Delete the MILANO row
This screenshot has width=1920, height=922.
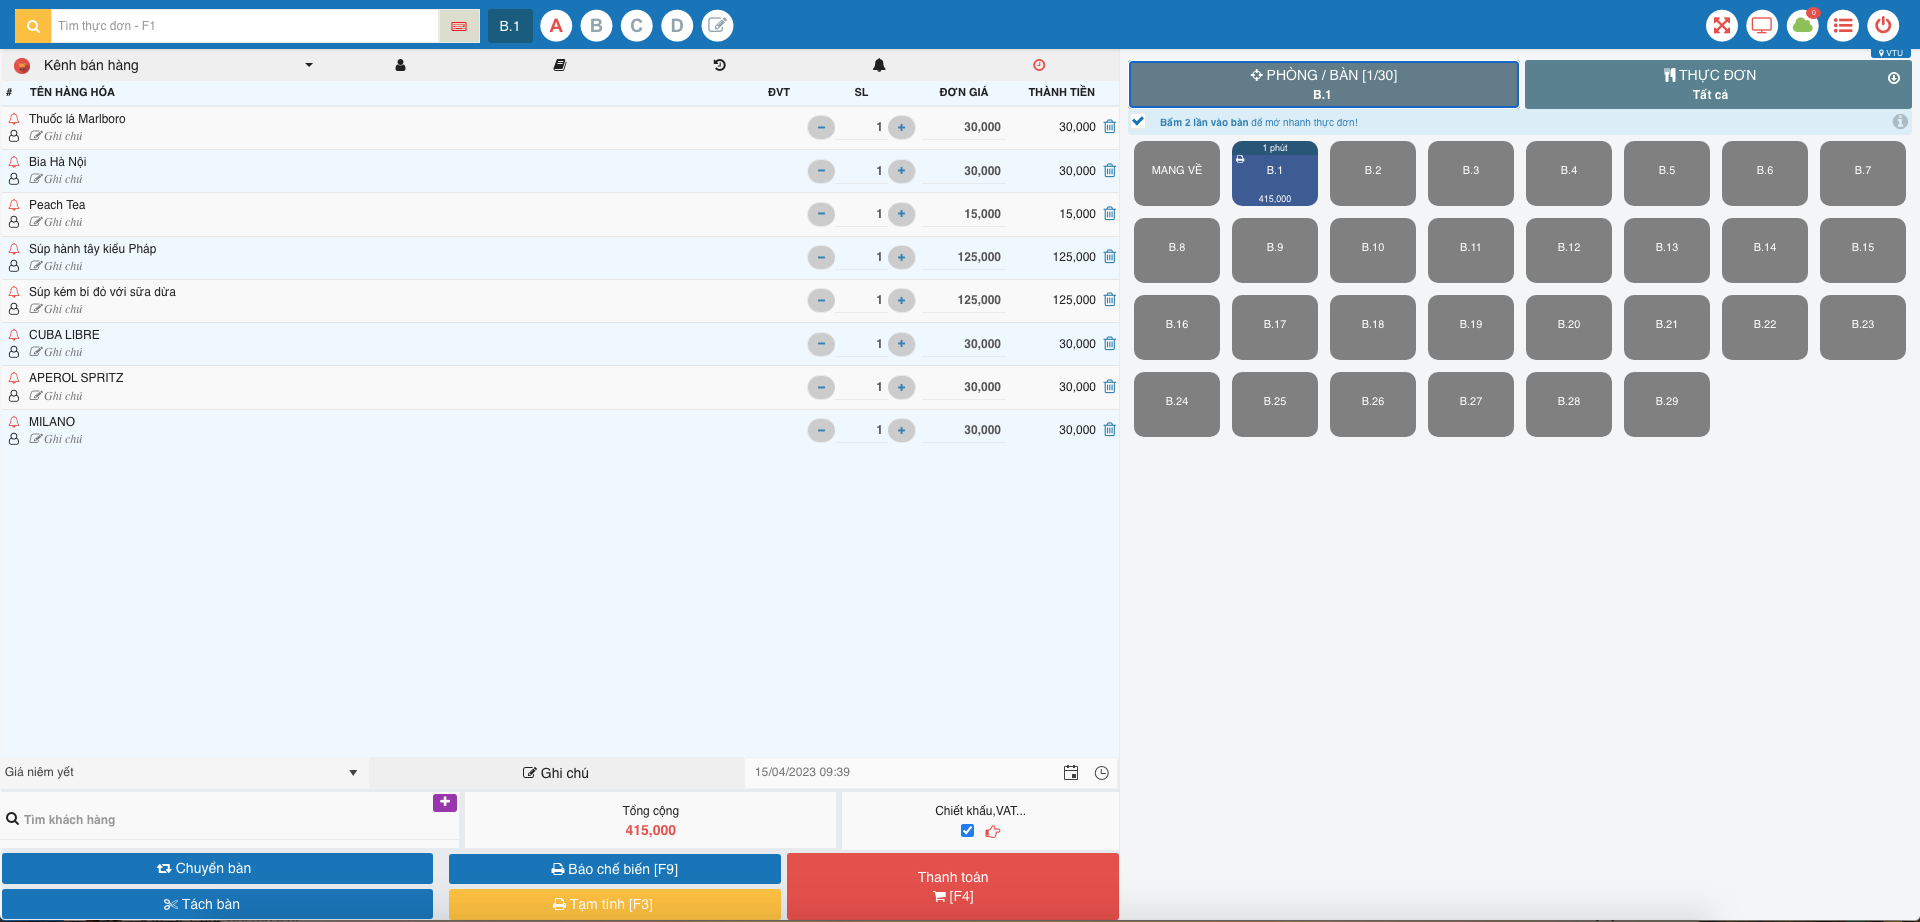point(1110,430)
